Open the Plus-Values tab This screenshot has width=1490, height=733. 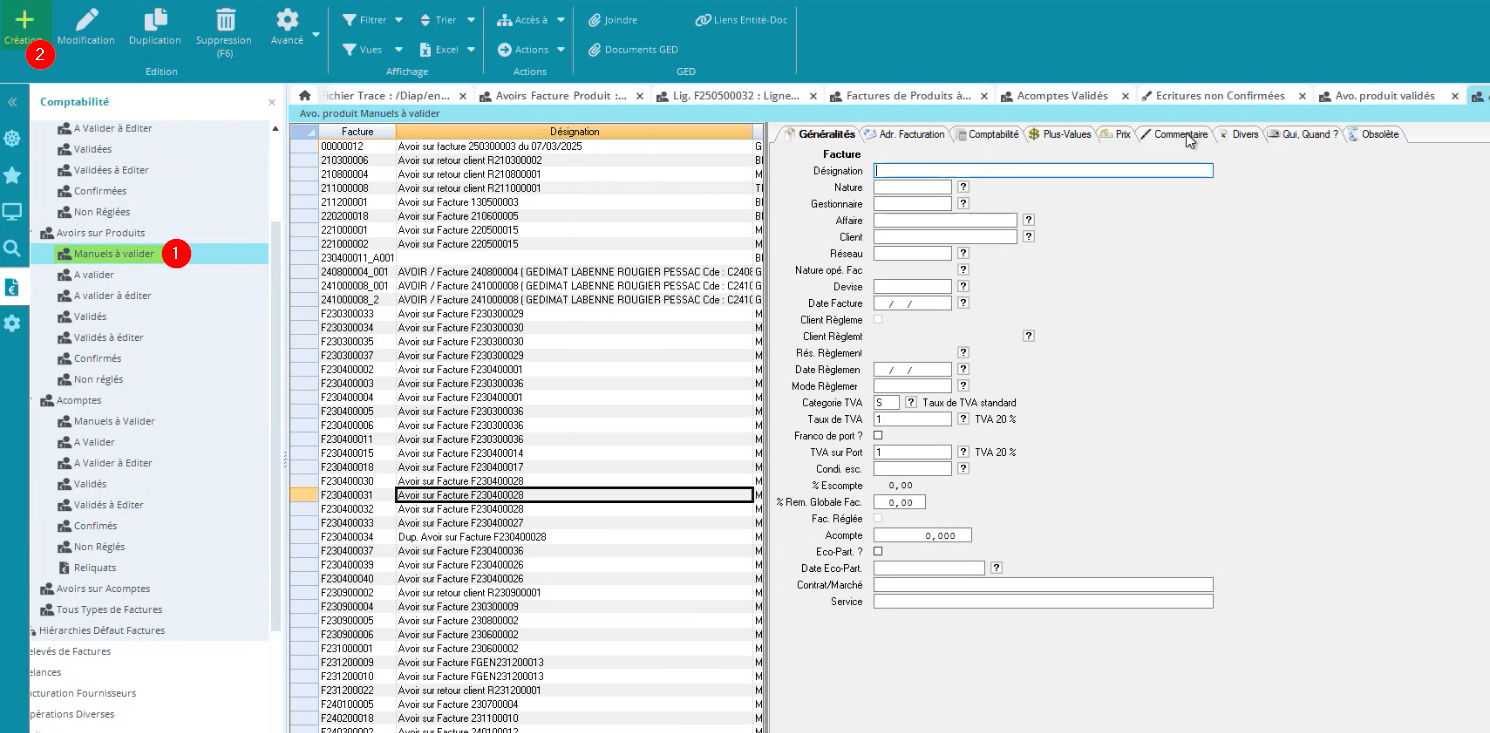(x=1060, y=134)
